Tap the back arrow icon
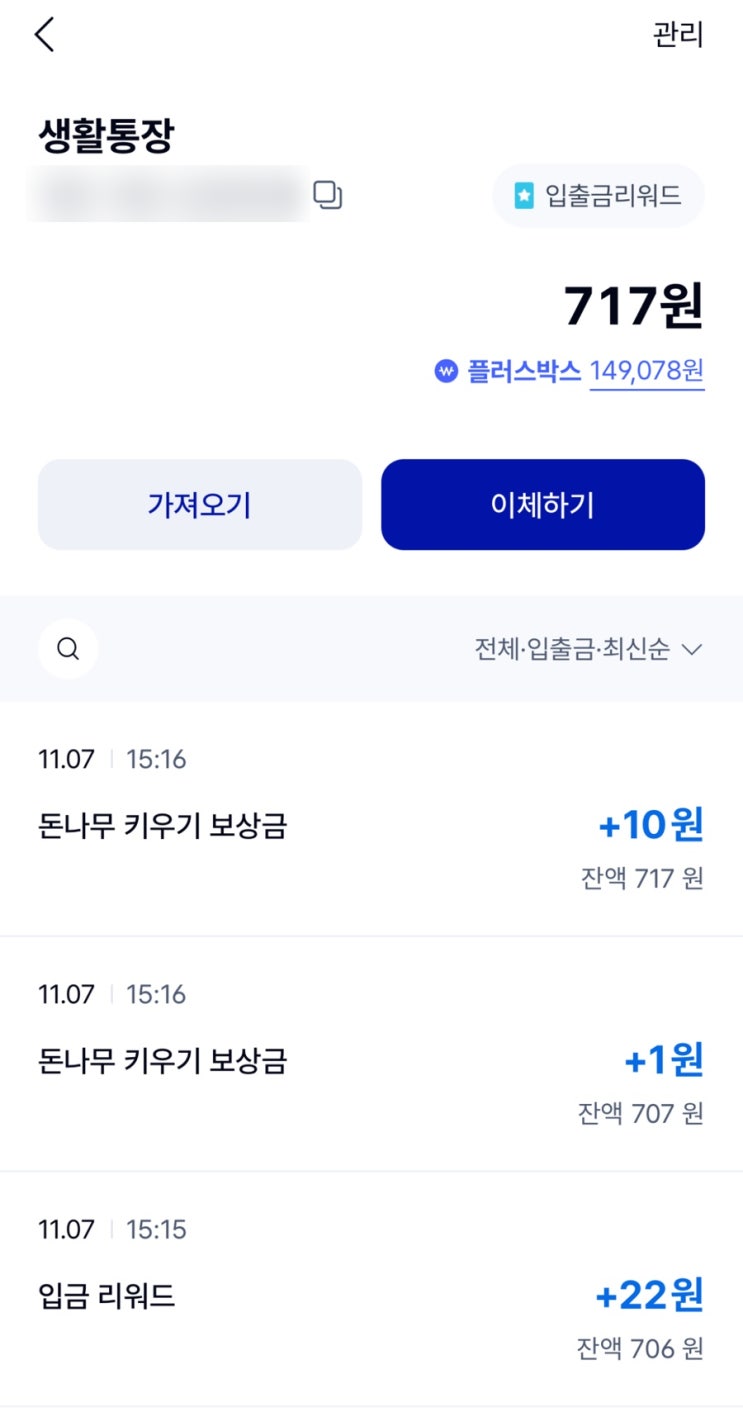 (x=44, y=35)
